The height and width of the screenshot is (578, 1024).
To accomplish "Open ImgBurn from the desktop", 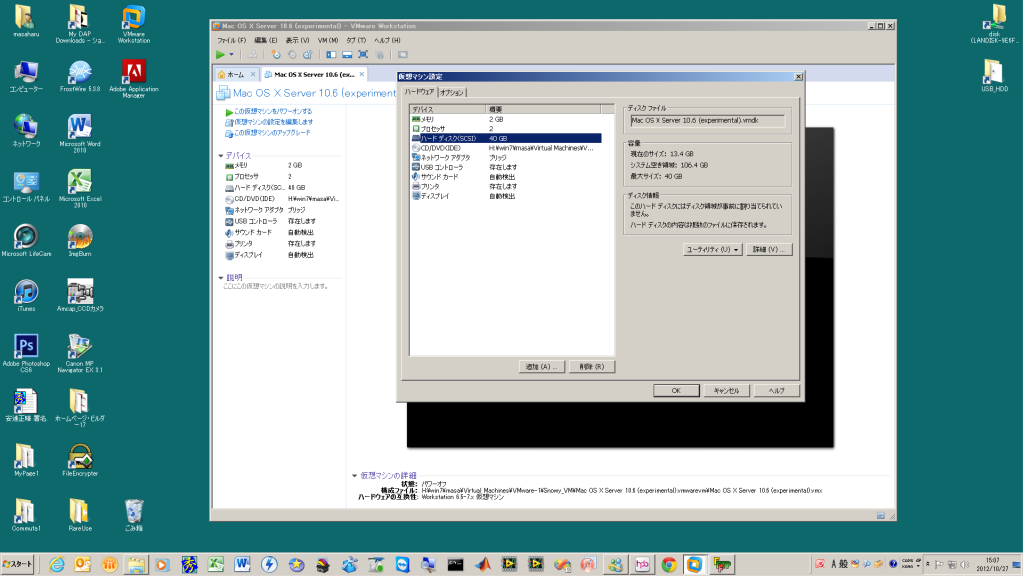I will [80, 238].
